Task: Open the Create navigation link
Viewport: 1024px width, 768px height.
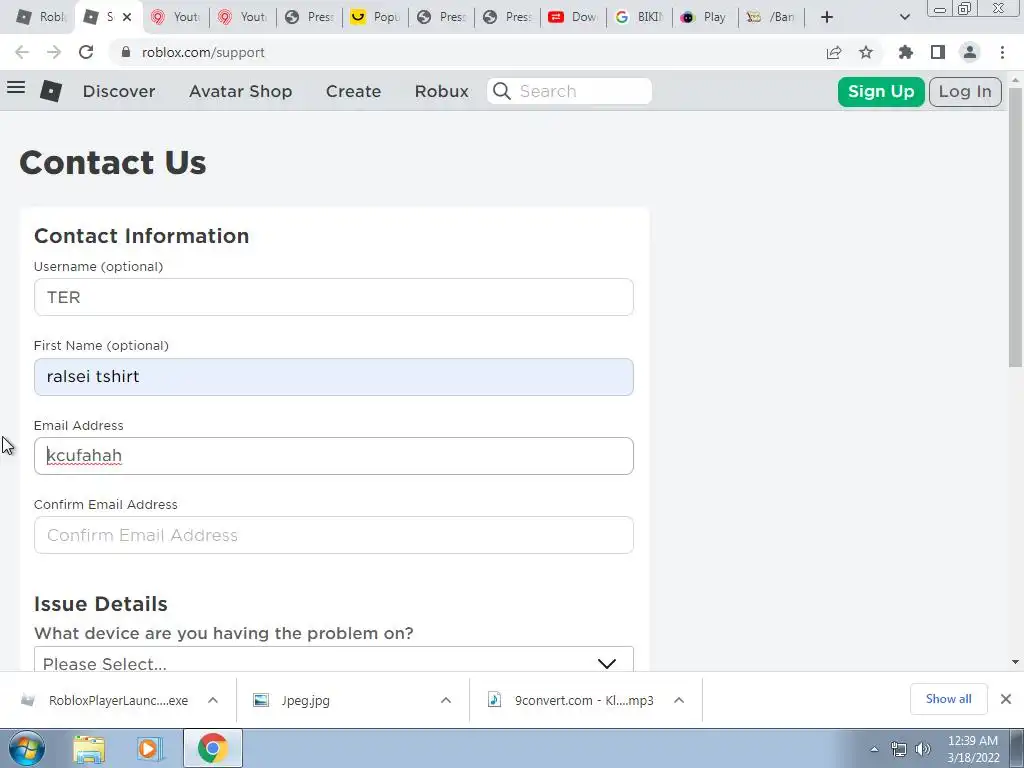Action: tap(353, 91)
